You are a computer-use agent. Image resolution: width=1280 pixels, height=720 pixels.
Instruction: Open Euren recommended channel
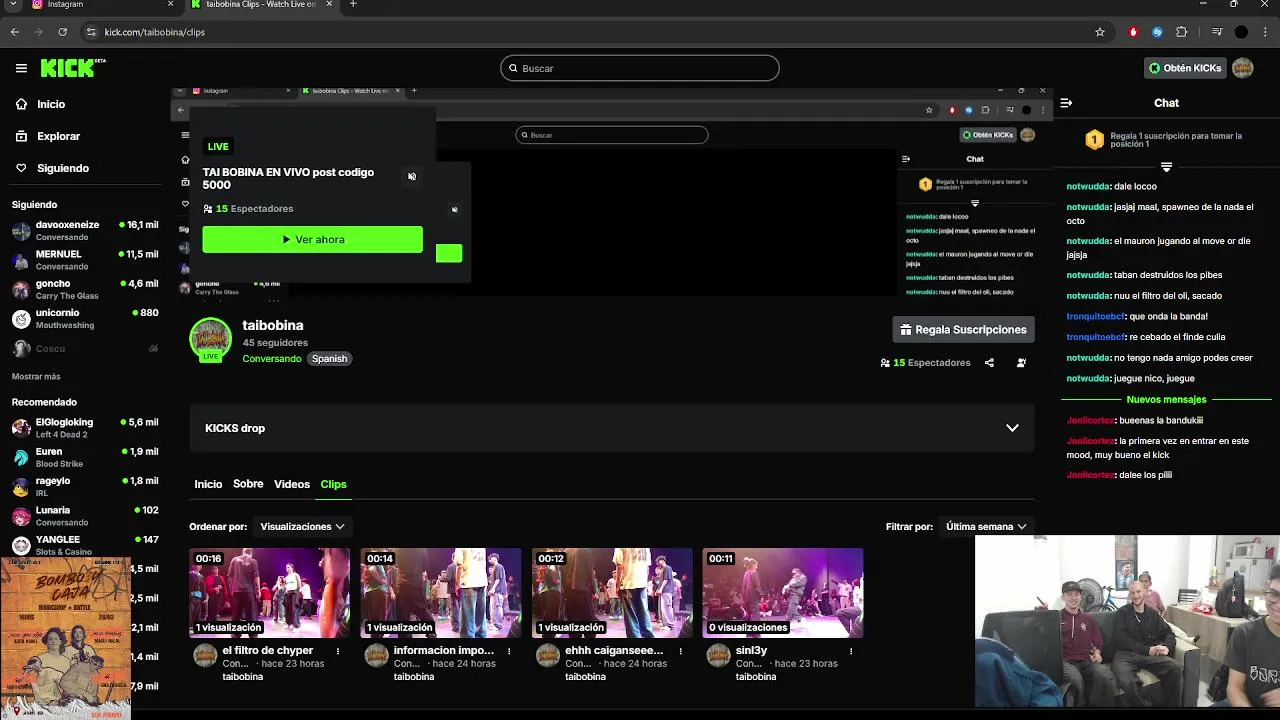[x=85, y=457]
